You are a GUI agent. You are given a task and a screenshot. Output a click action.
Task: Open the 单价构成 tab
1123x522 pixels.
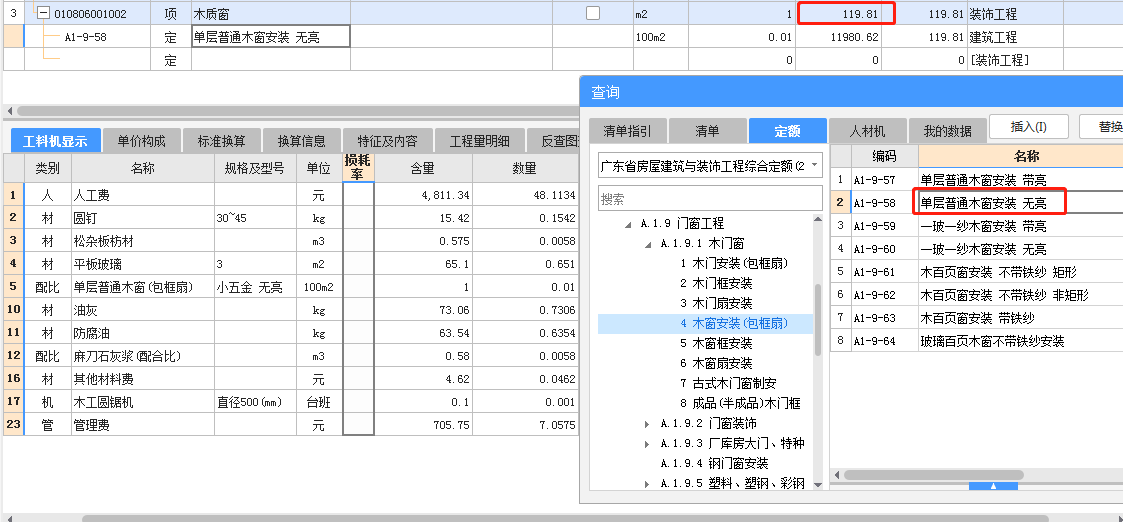[141, 141]
